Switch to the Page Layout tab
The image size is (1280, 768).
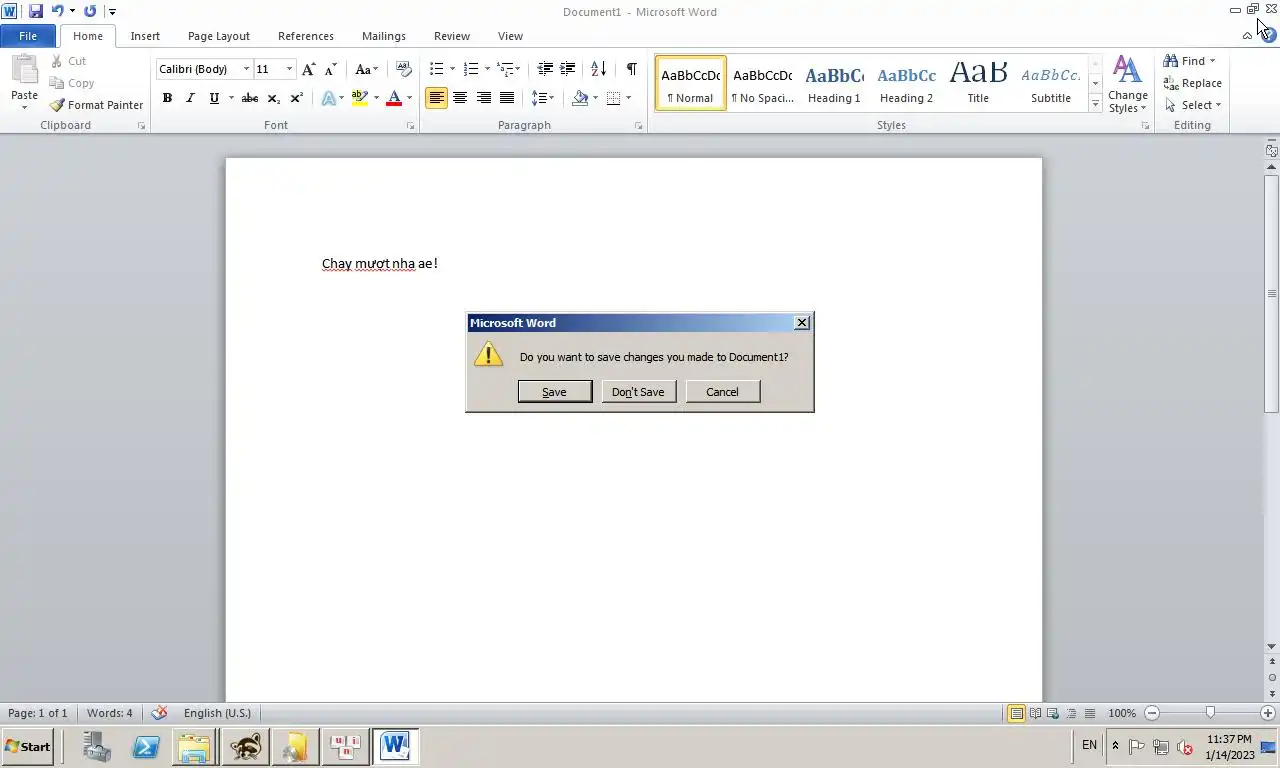219,36
